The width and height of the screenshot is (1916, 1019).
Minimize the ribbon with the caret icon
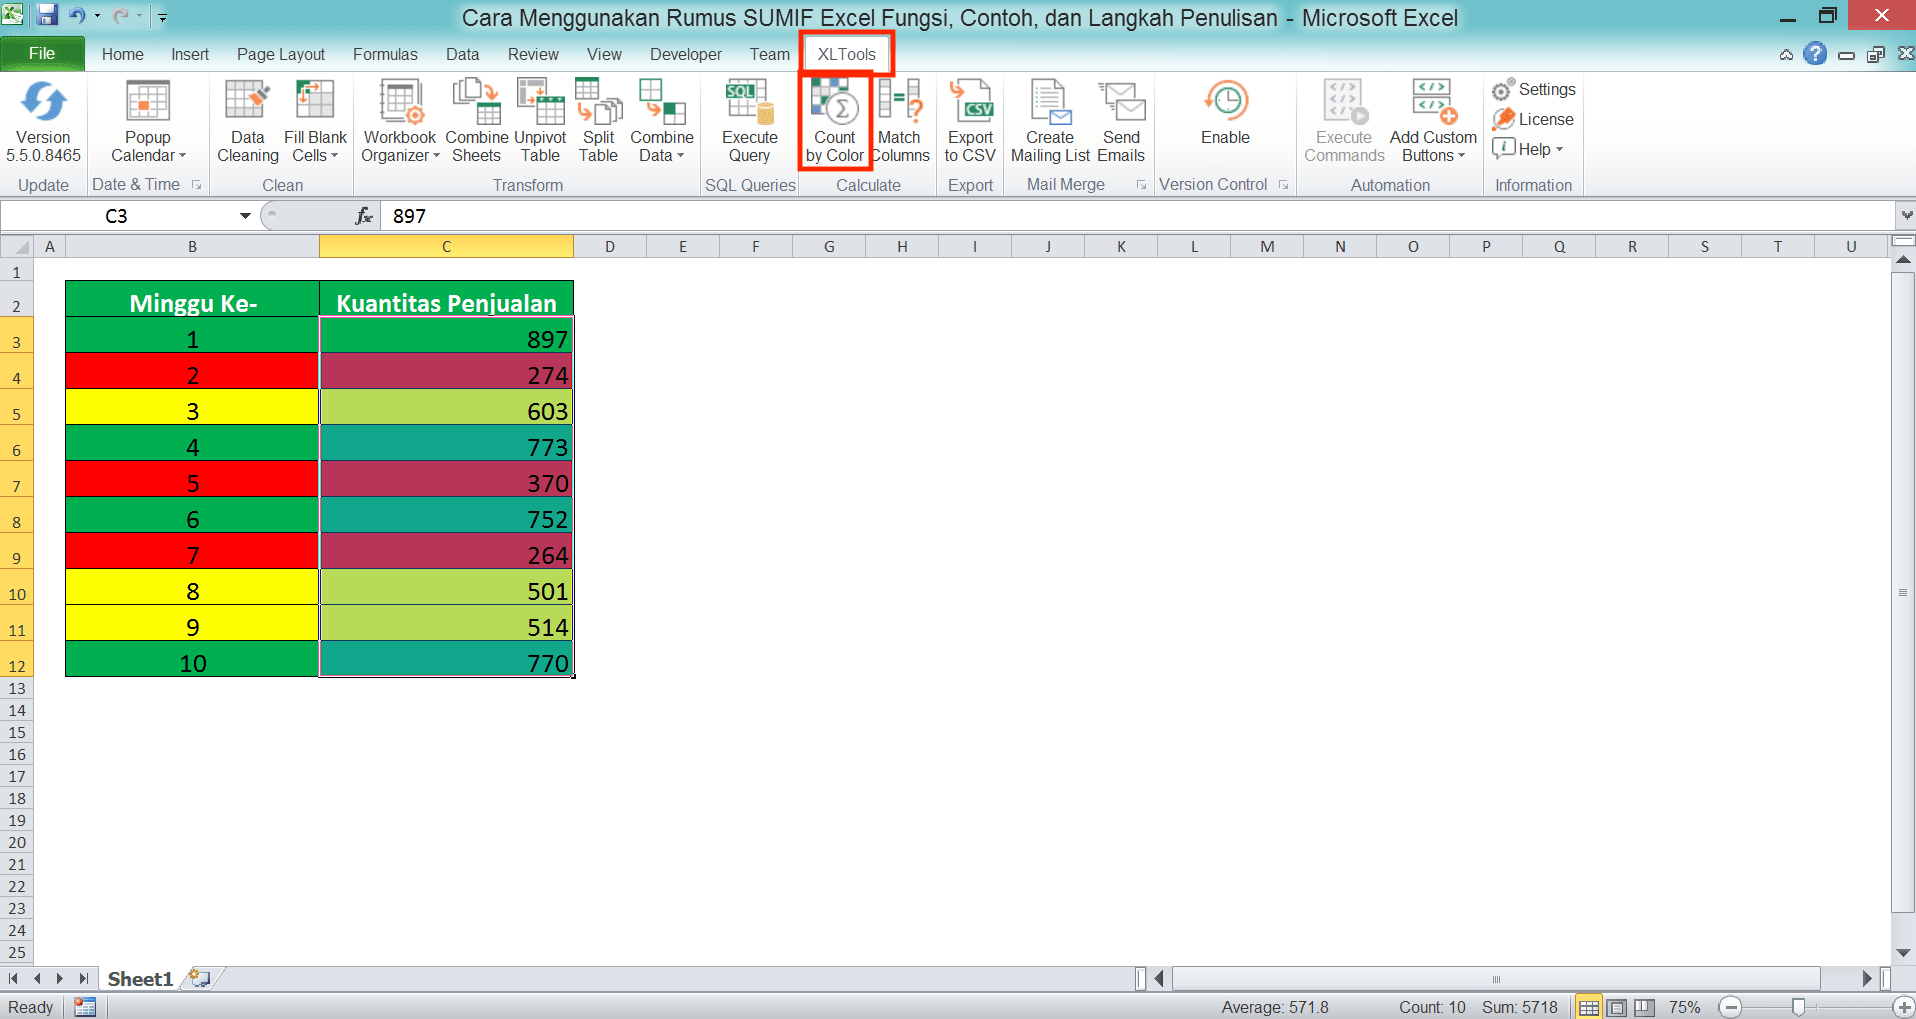click(1786, 55)
